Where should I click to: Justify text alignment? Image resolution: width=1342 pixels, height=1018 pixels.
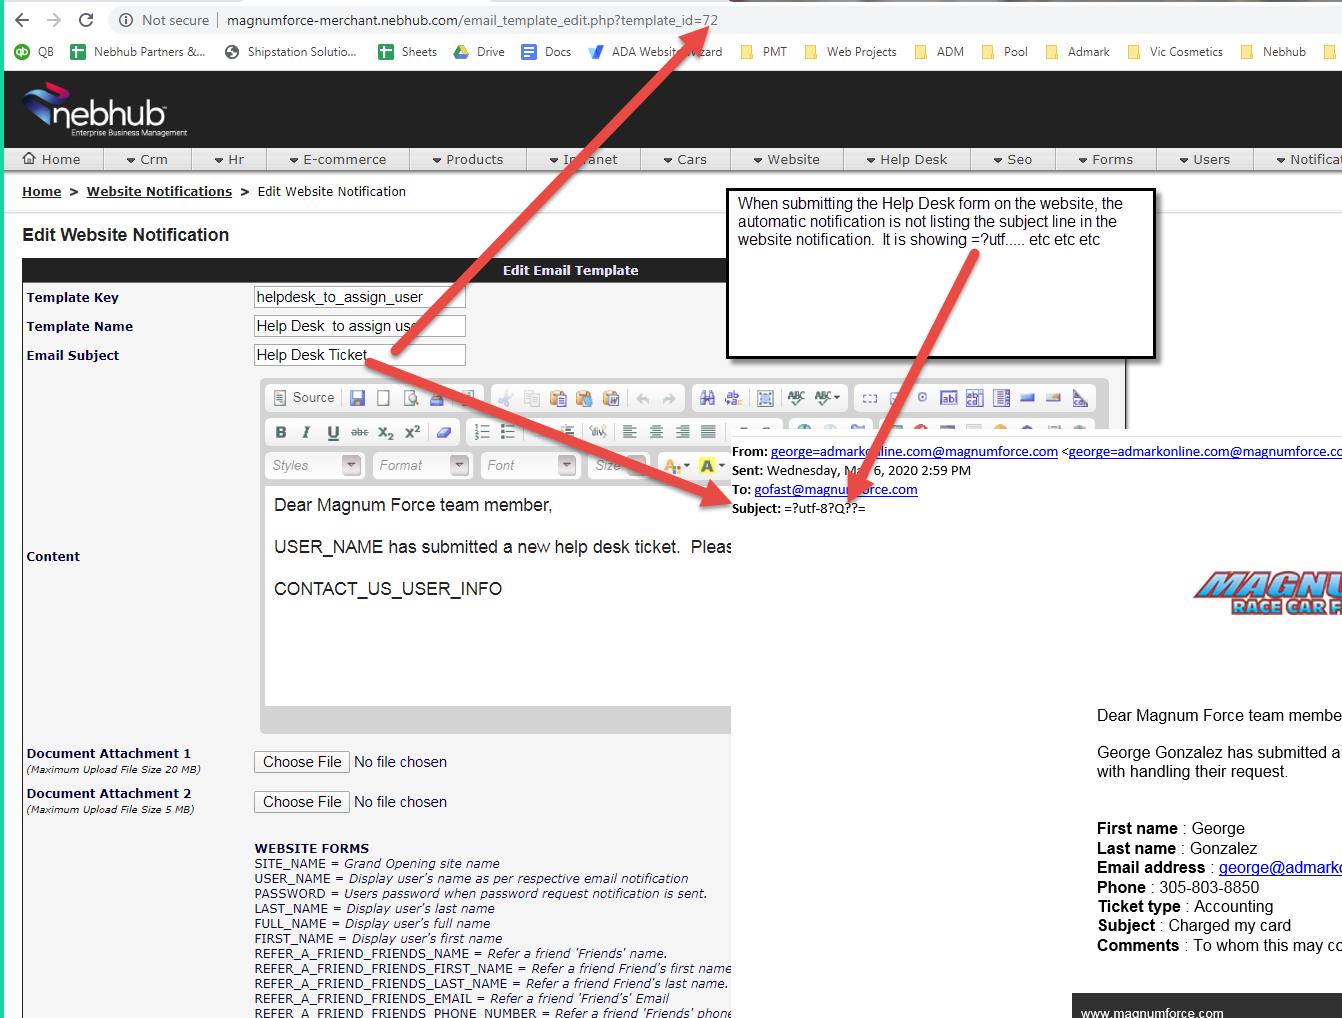coord(708,432)
